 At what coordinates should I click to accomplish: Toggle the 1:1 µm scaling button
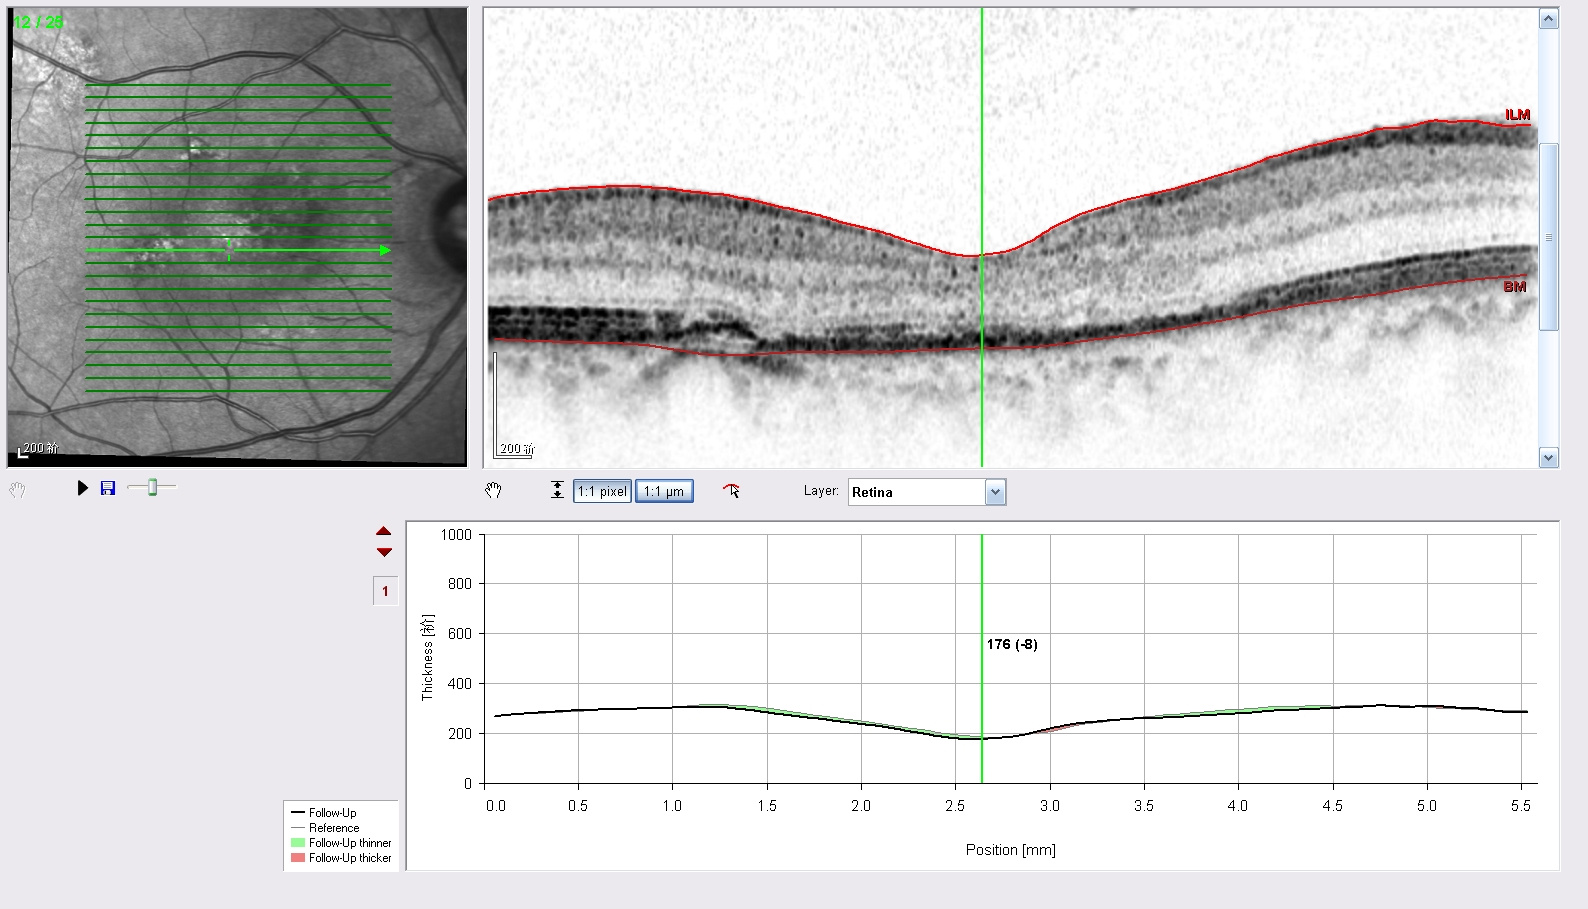pyautogui.click(x=664, y=491)
